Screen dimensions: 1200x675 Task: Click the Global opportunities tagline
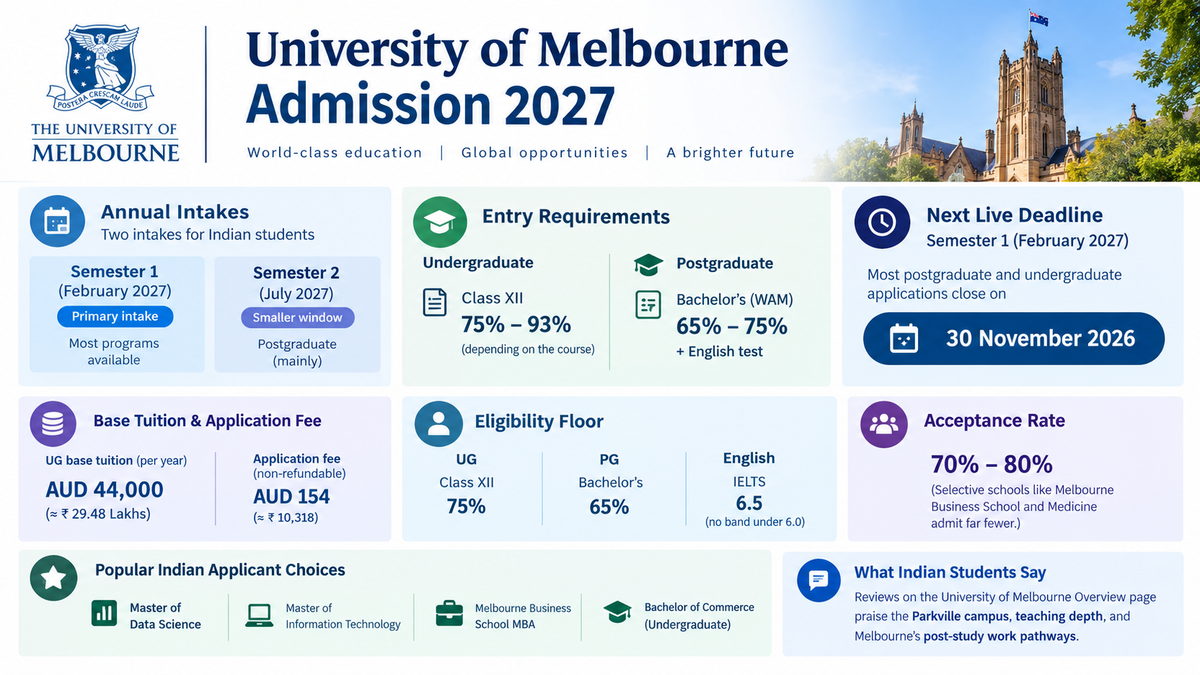point(545,153)
